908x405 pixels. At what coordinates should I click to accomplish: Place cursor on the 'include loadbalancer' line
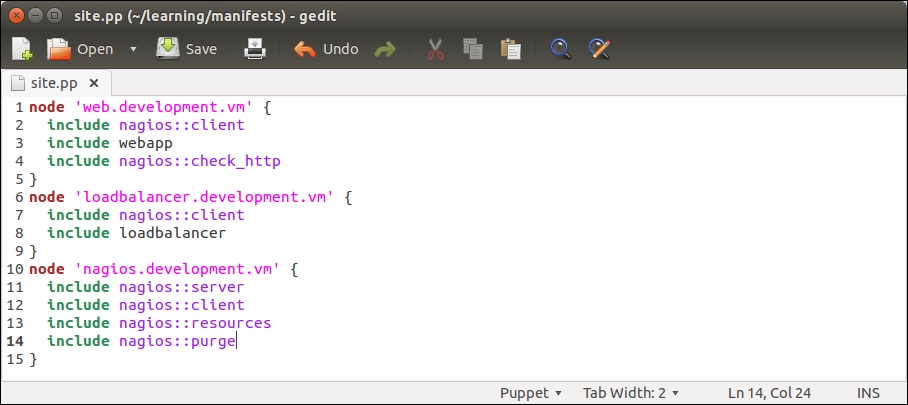pos(136,233)
